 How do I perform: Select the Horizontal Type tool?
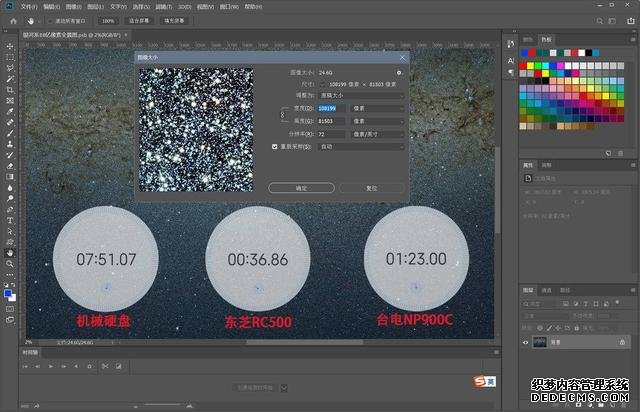click(10, 220)
